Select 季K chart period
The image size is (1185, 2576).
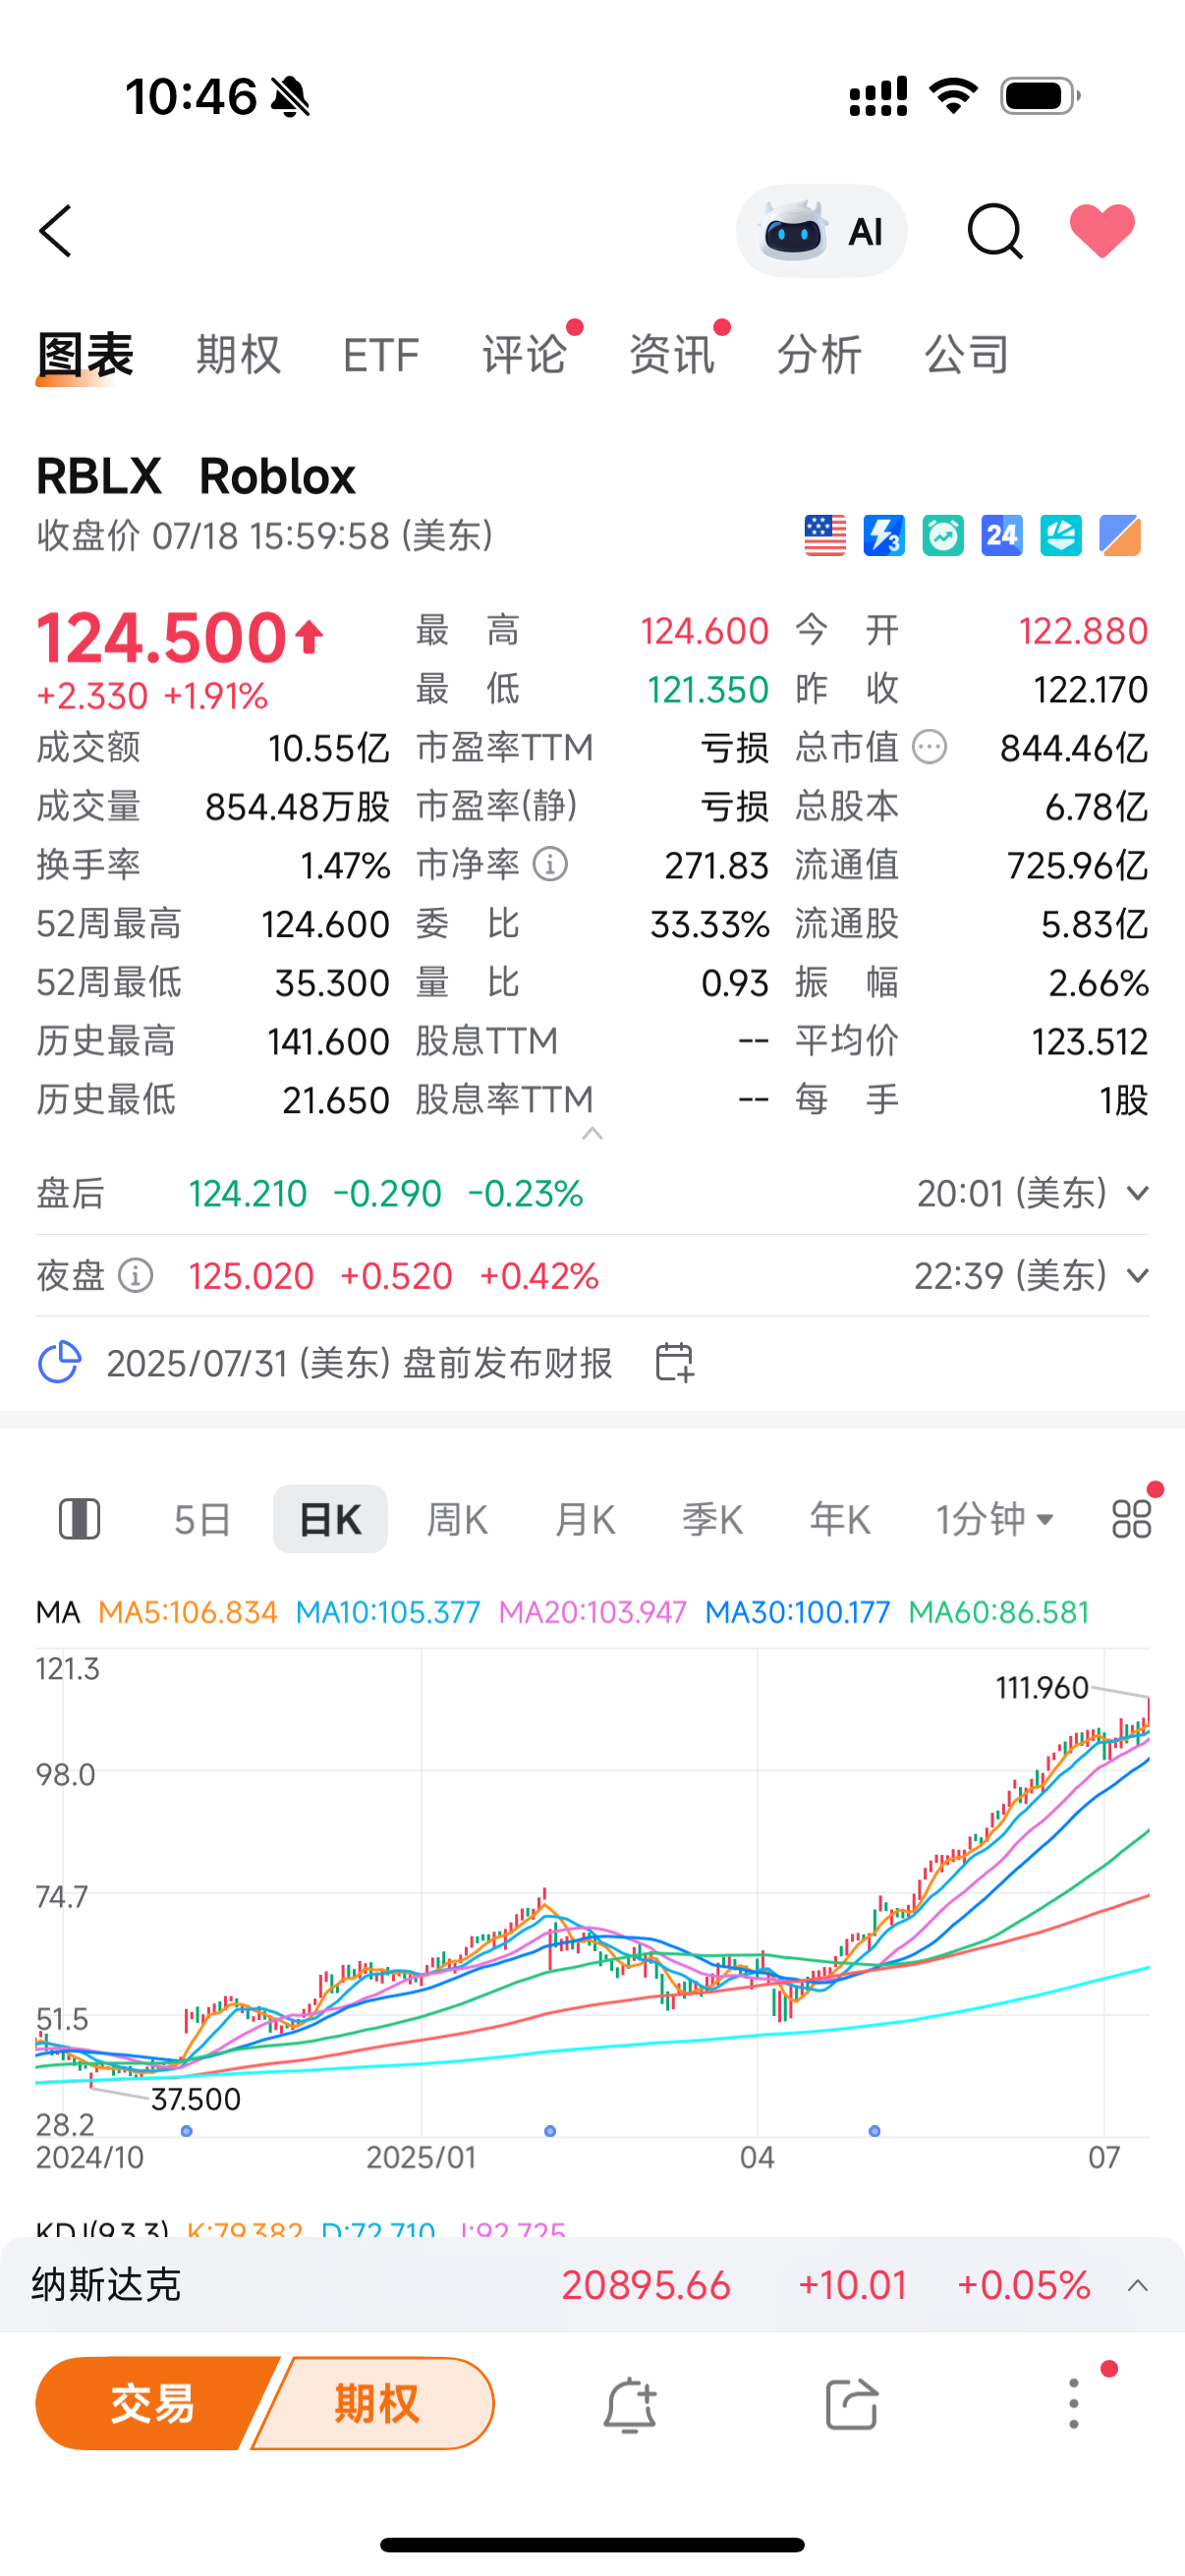pos(712,1519)
